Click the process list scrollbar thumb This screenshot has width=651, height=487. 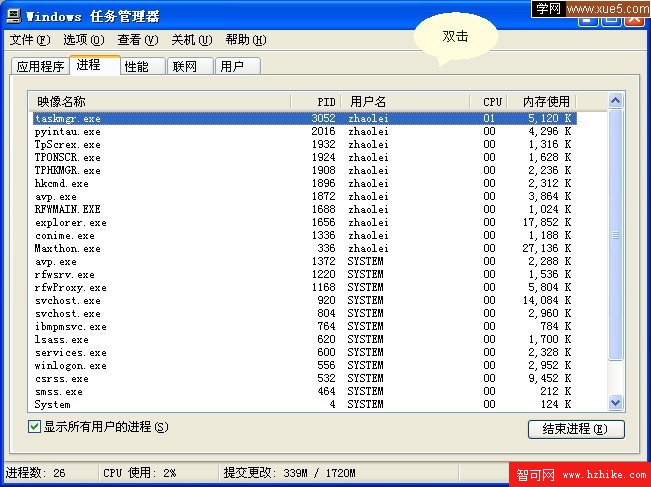(616, 235)
